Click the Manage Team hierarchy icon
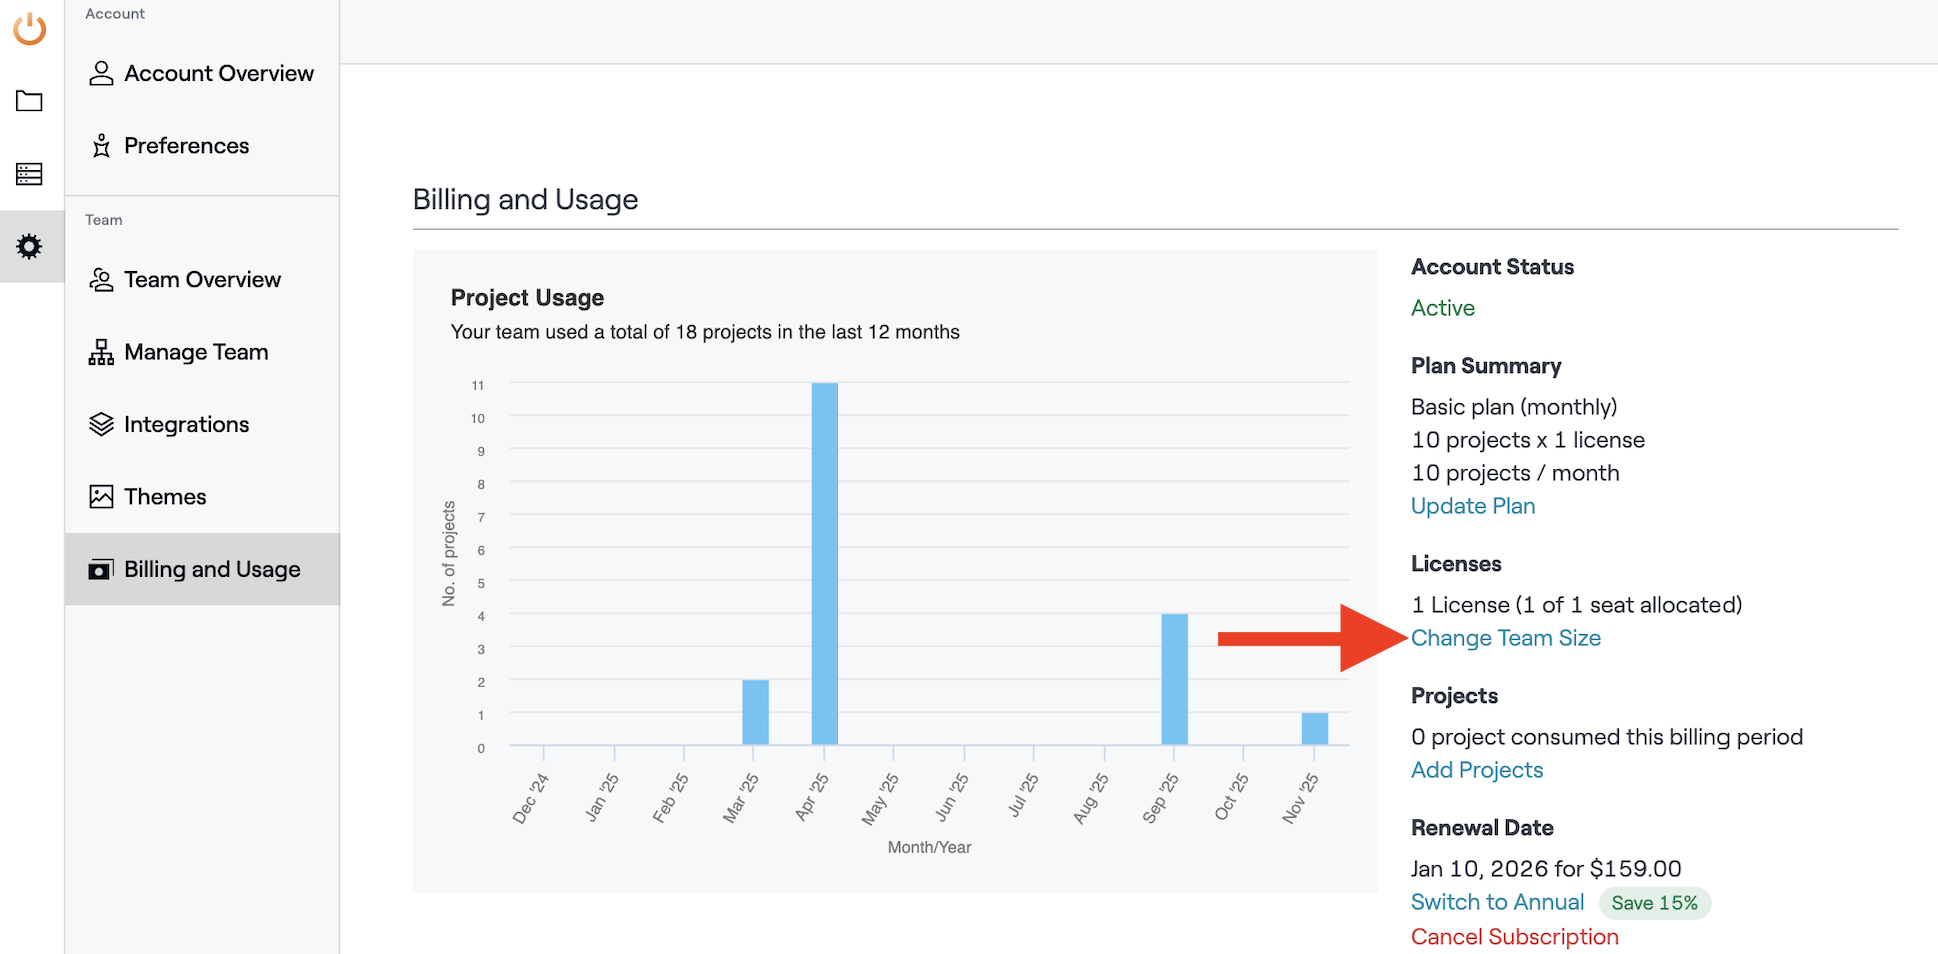This screenshot has height=954, width=1938. pos(101,352)
